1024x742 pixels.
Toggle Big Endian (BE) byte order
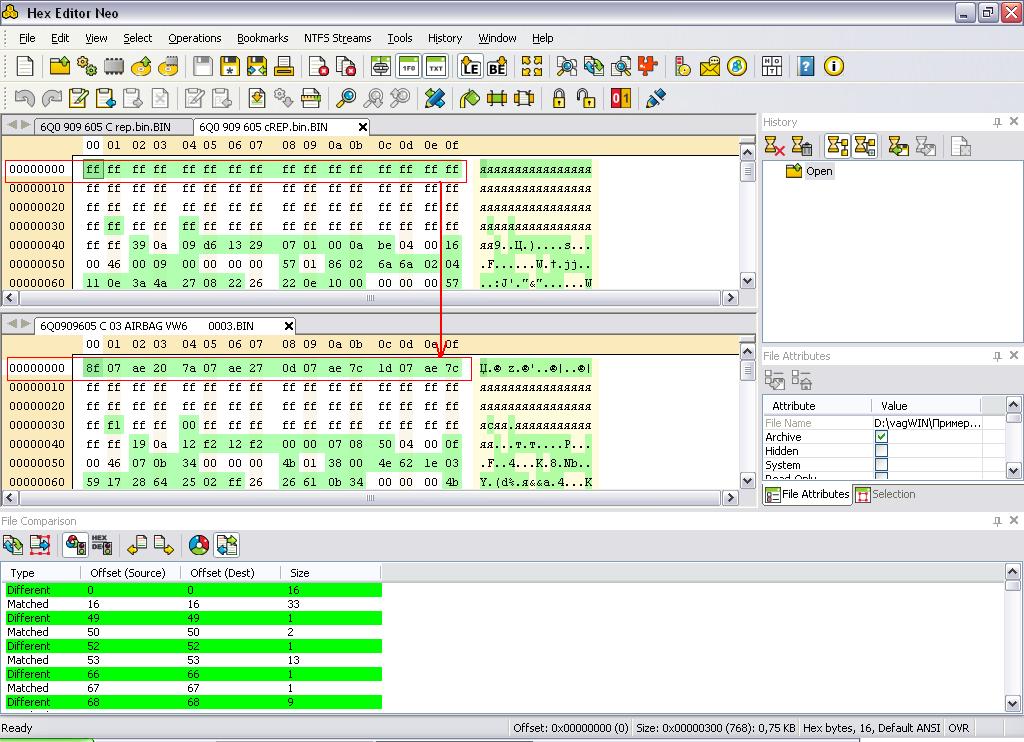(x=497, y=67)
